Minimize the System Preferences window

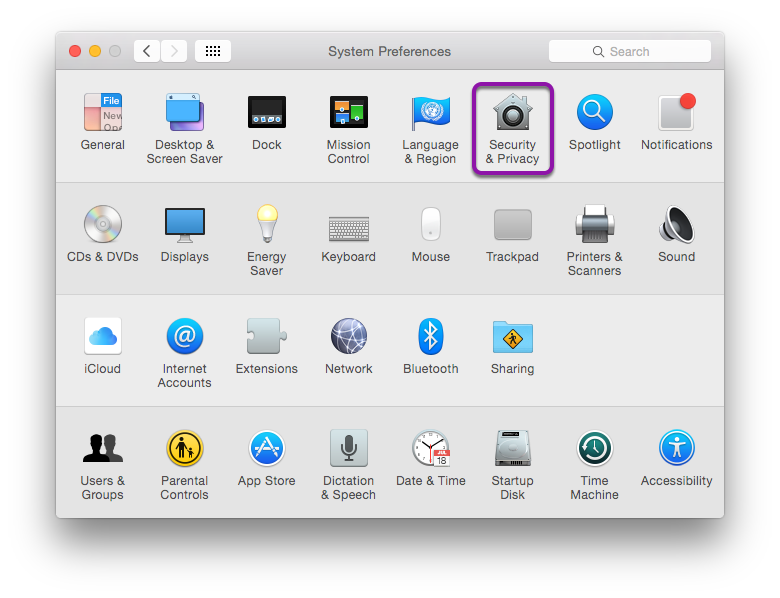pos(95,51)
